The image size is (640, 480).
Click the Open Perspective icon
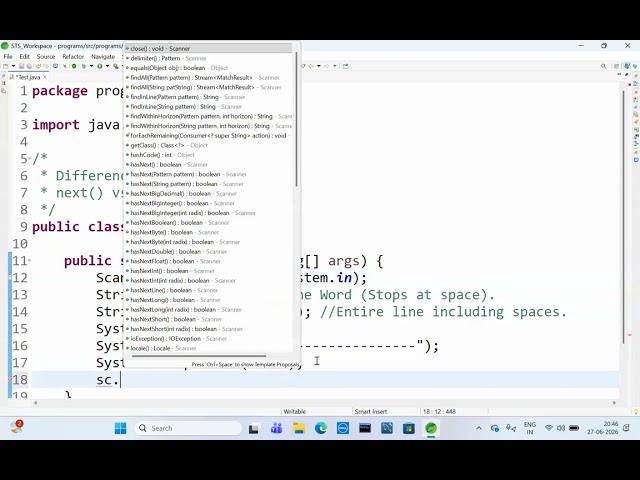coord(617,66)
